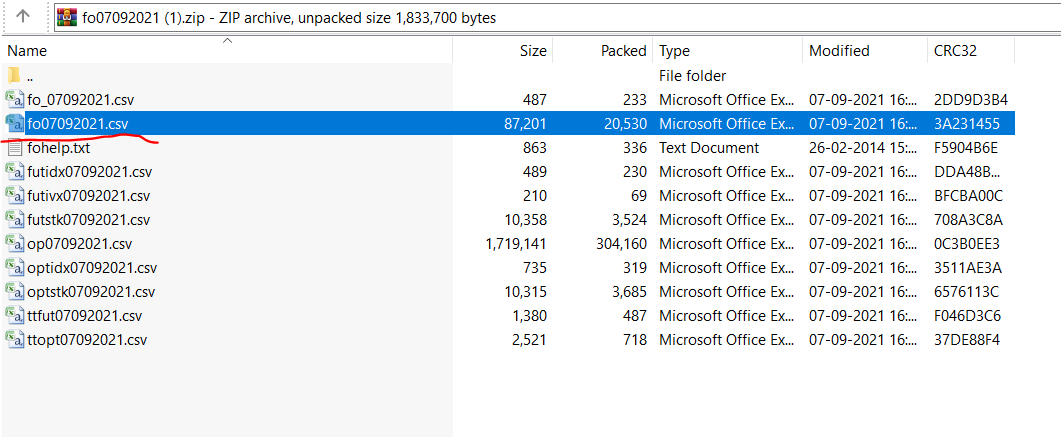The width and height of the screenshot is (1061, 437).
Task: Sort by the Size column header
Action: [x=503, y=51]
